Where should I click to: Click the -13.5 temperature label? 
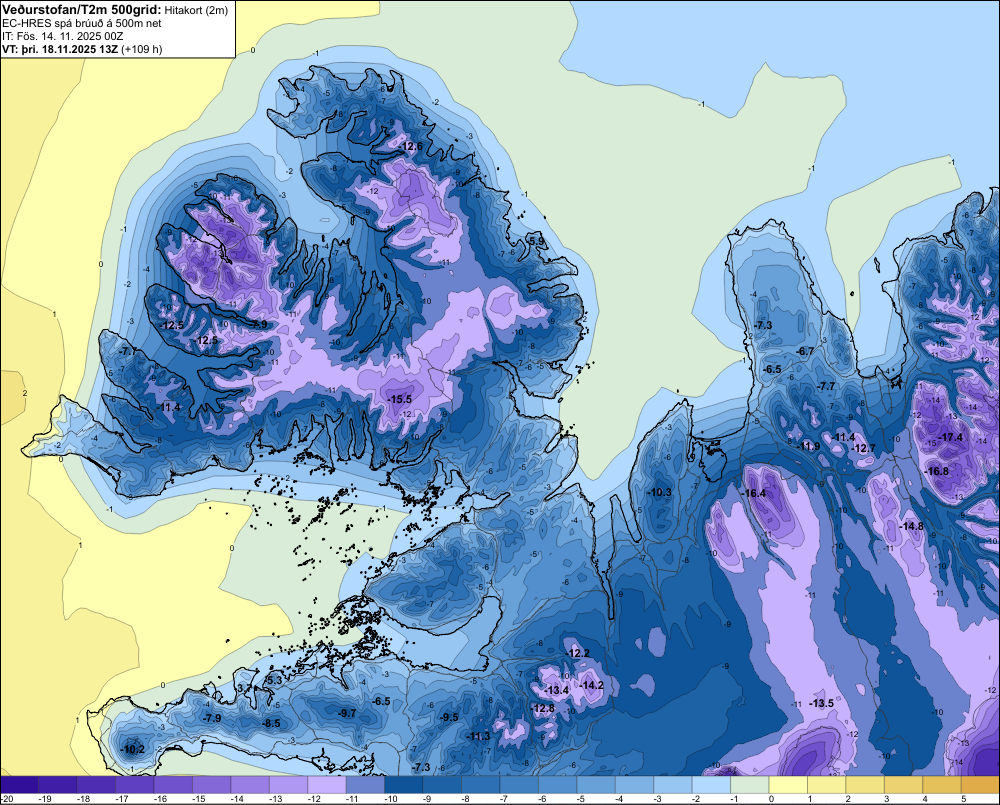click(821, 704)
